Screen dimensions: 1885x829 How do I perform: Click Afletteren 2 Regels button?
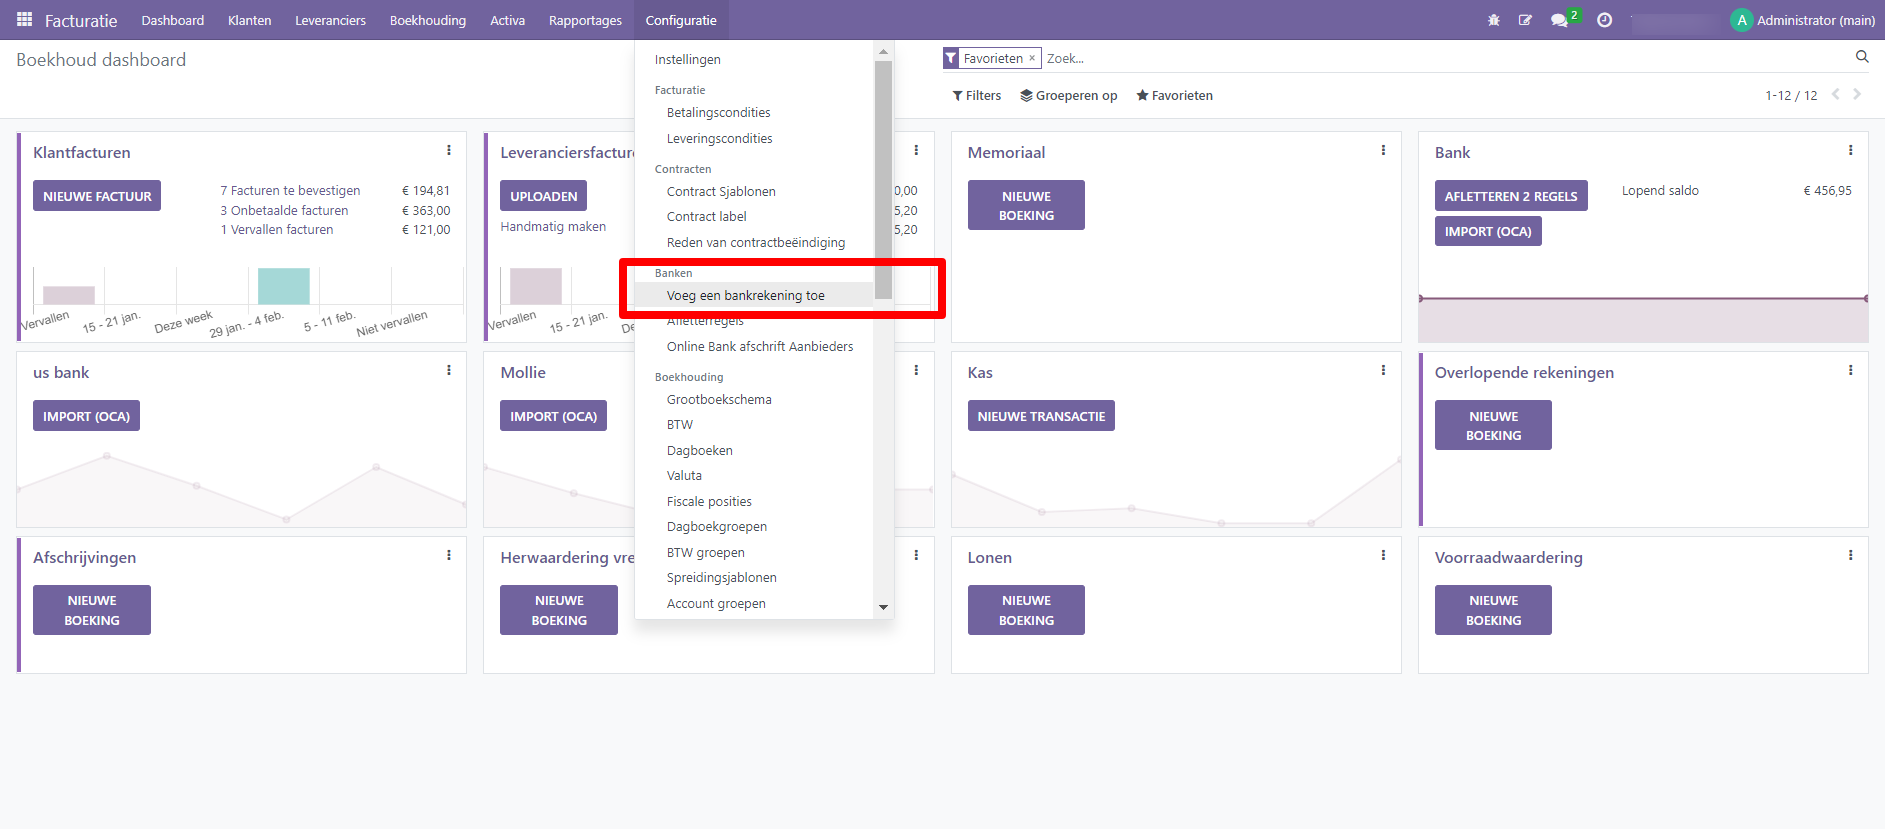1510,196
